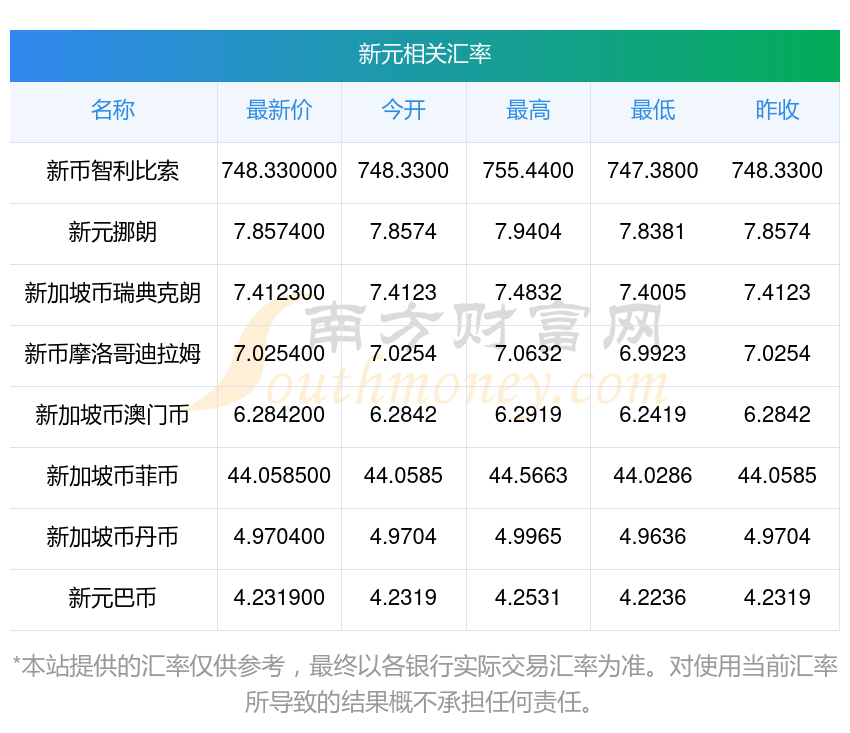The height and width of the screenshot is (733, 850).
Task: Click lowest value 7.8381
Action: (x=653, y=232)
